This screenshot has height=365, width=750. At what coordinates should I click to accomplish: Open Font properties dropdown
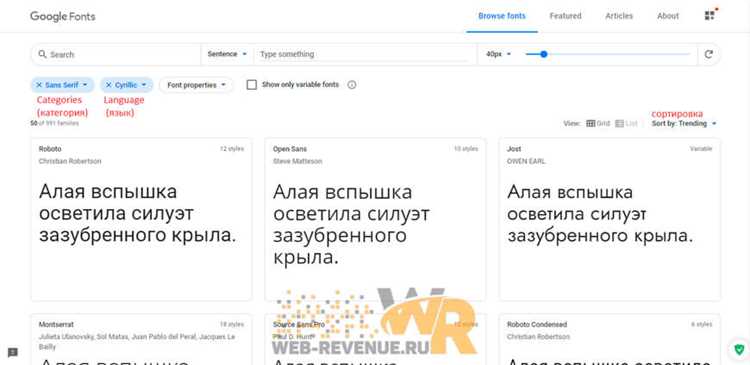pos(196,85)
